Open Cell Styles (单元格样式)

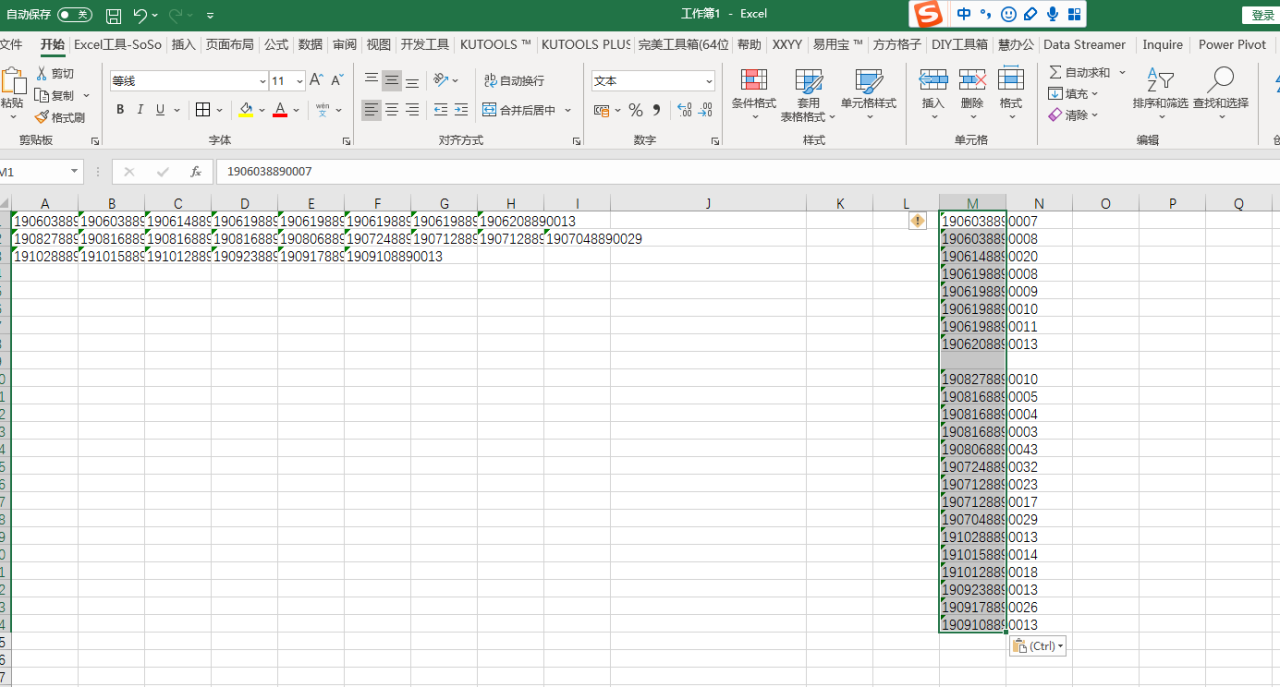click(868, 94)
